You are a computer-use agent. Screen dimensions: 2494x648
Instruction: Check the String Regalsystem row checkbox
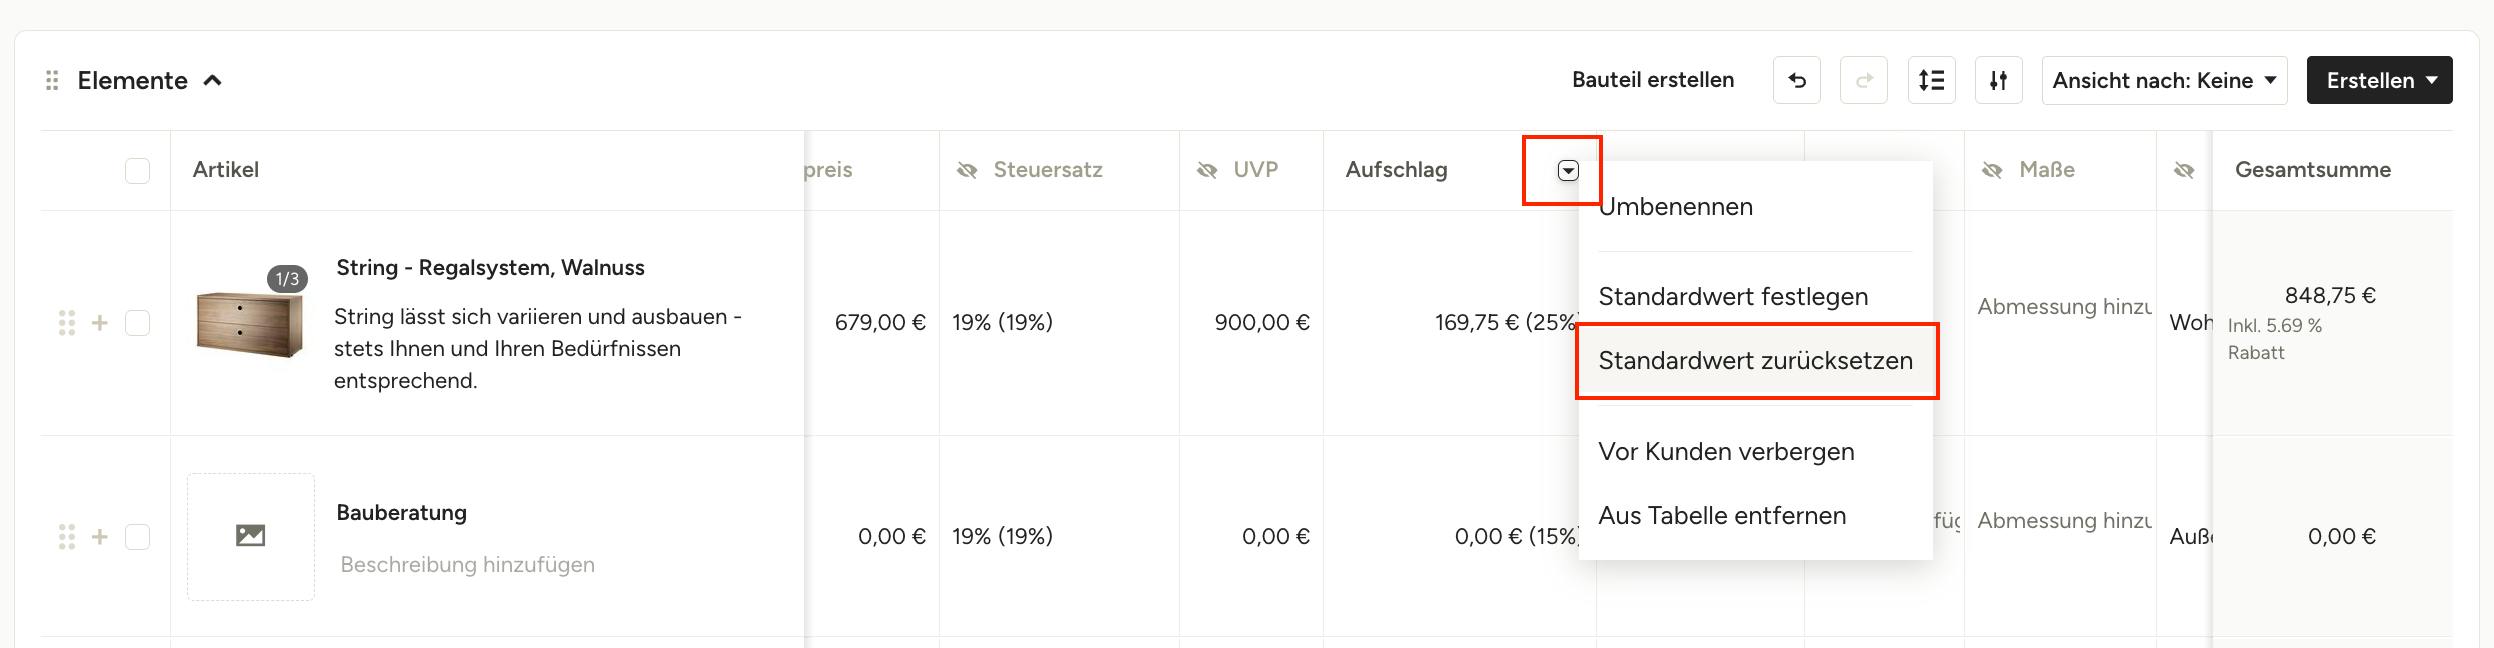click(x=138, y=323)
